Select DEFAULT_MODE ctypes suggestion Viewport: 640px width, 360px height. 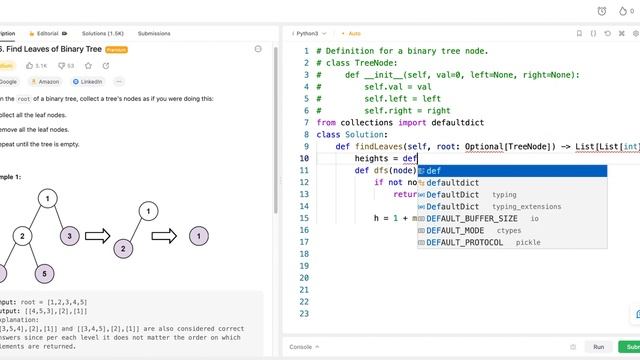[512, 231]
